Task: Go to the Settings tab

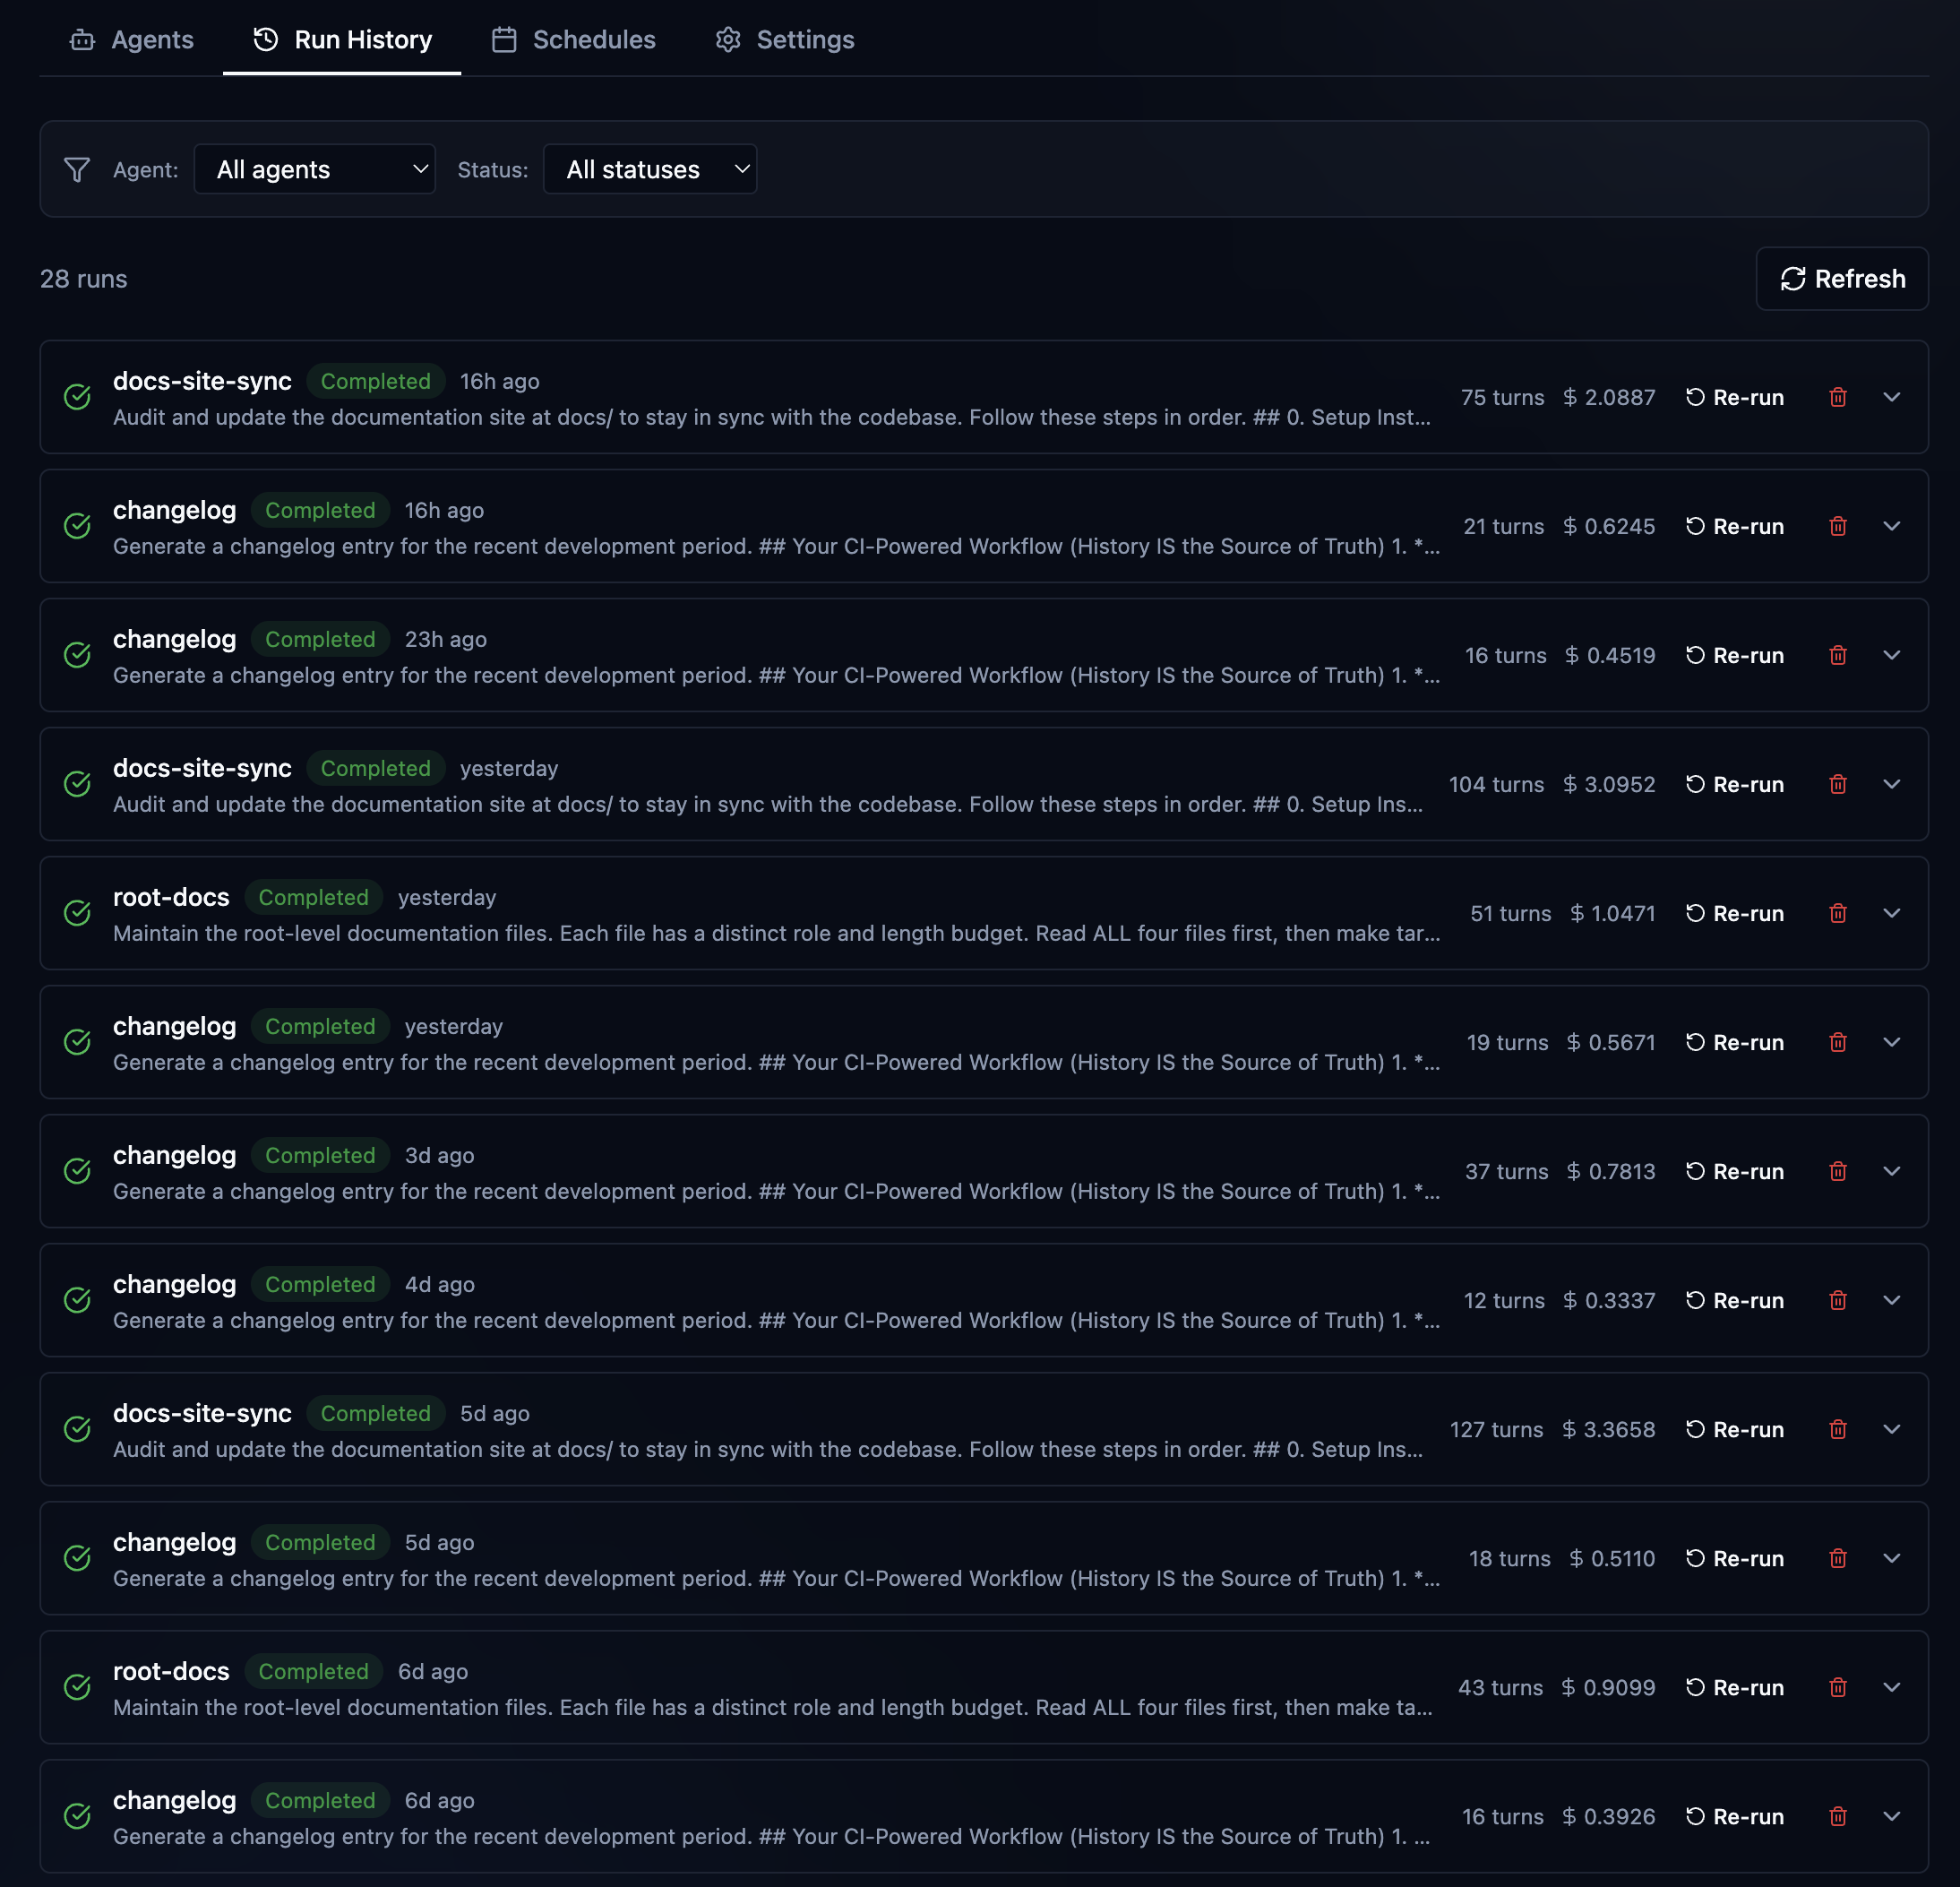Action: tap(785, 40)
